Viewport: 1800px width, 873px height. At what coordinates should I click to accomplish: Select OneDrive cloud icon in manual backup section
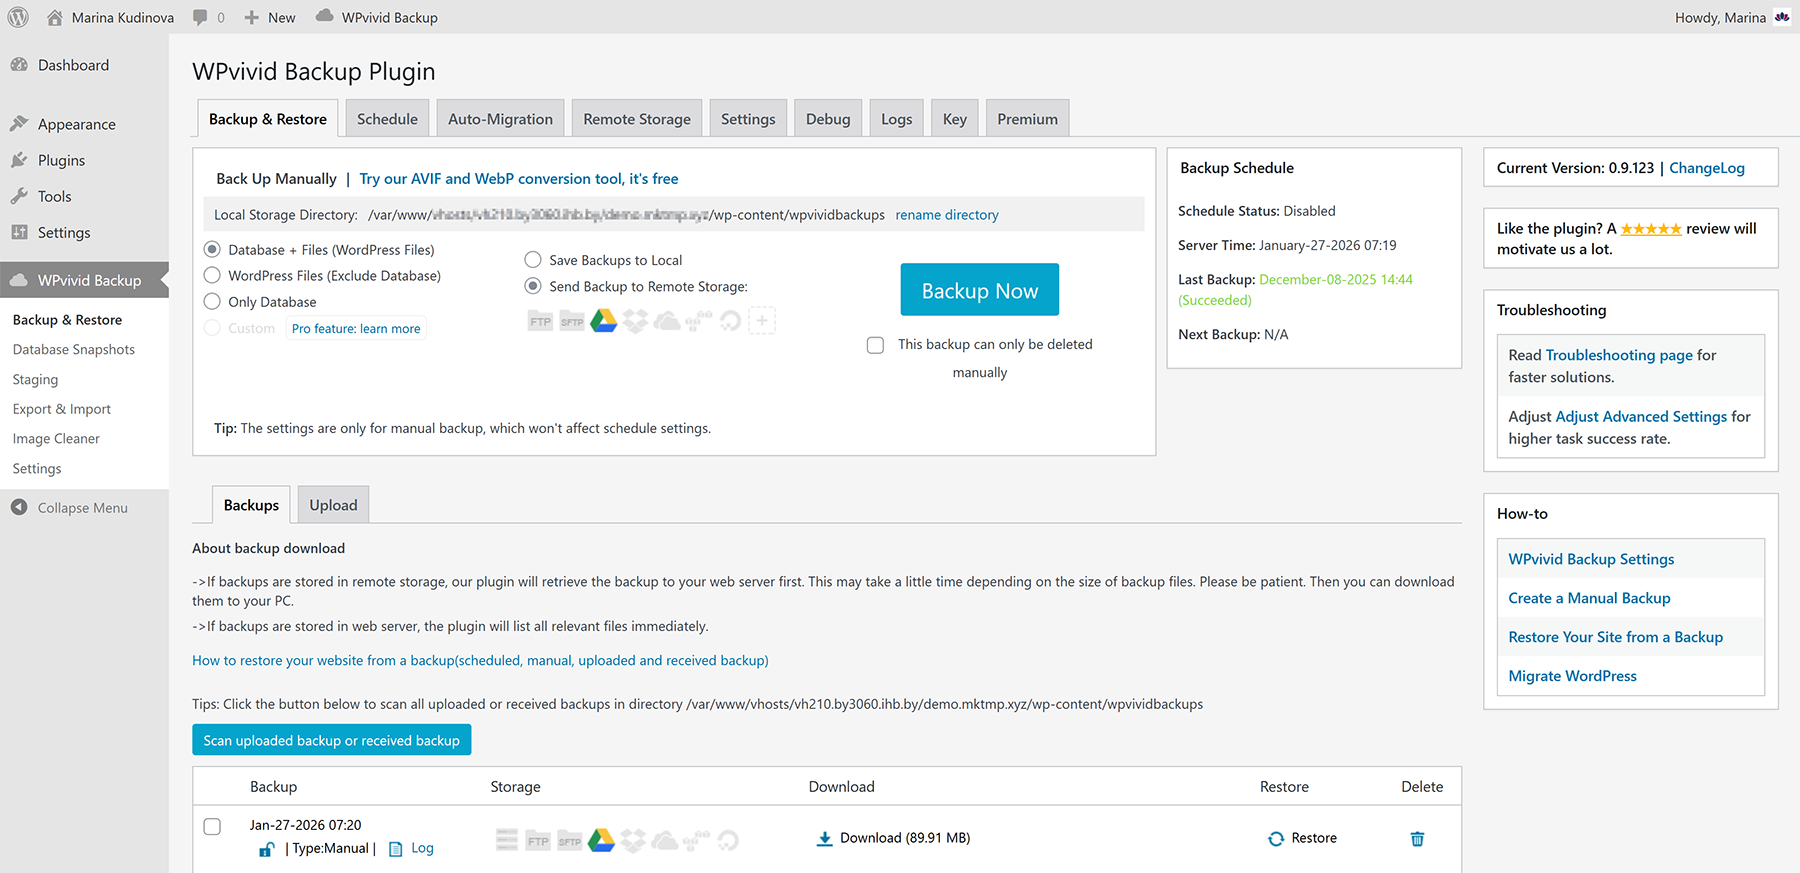point(667,321)
